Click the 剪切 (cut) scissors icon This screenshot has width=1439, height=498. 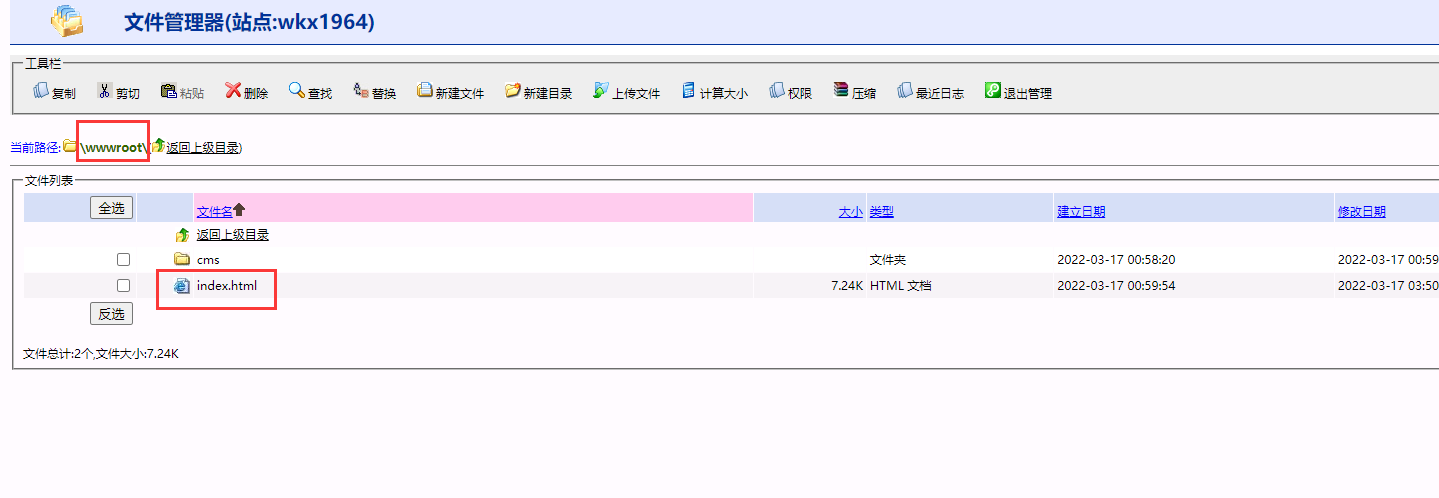(x=105, y=91)
